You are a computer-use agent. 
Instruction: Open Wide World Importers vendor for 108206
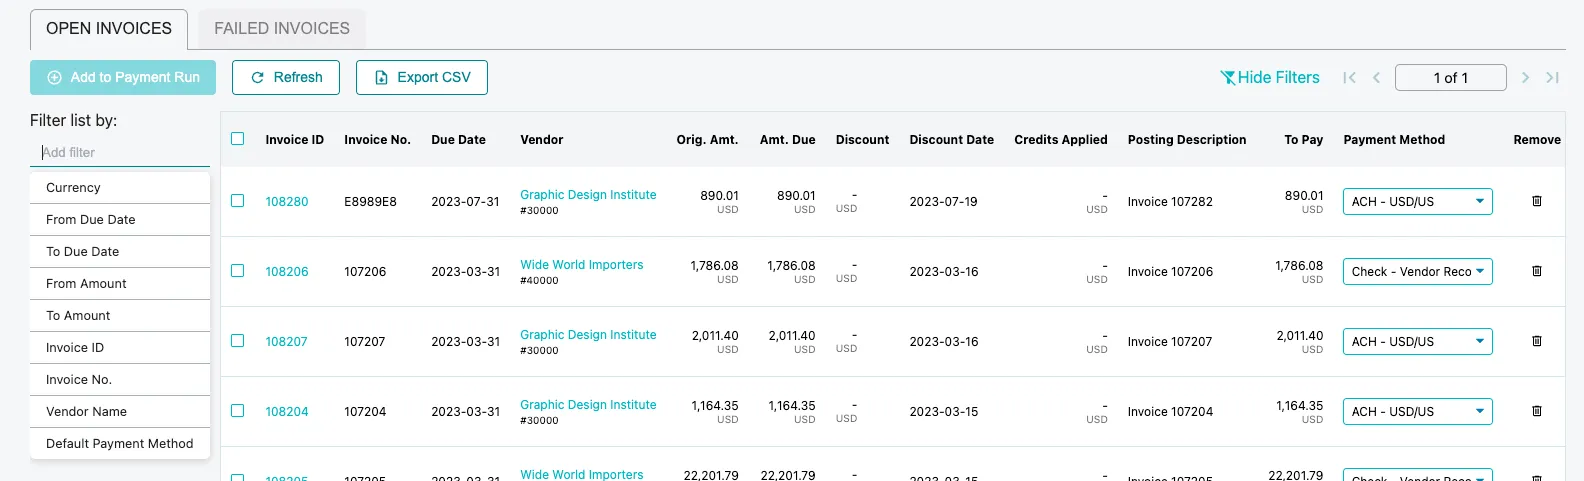[582, 265]
